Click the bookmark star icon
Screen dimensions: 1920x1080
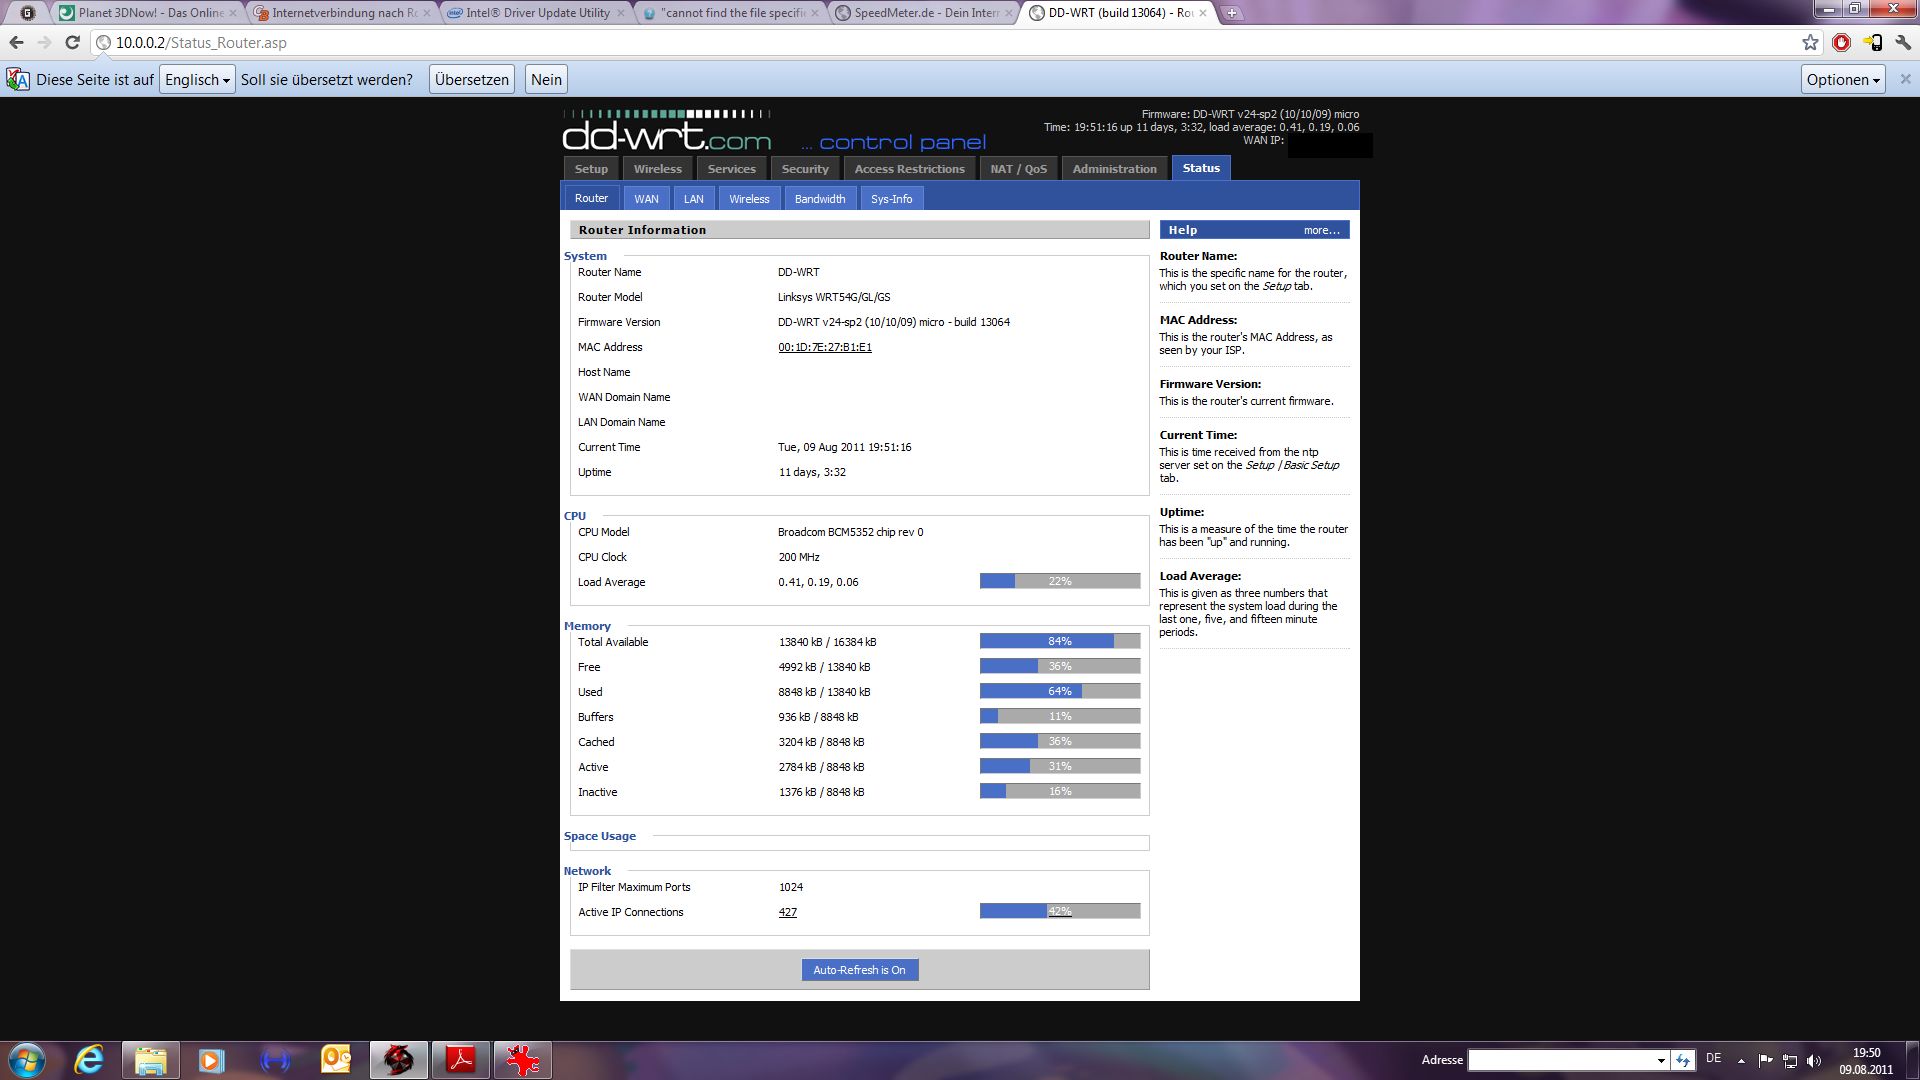1810,43
